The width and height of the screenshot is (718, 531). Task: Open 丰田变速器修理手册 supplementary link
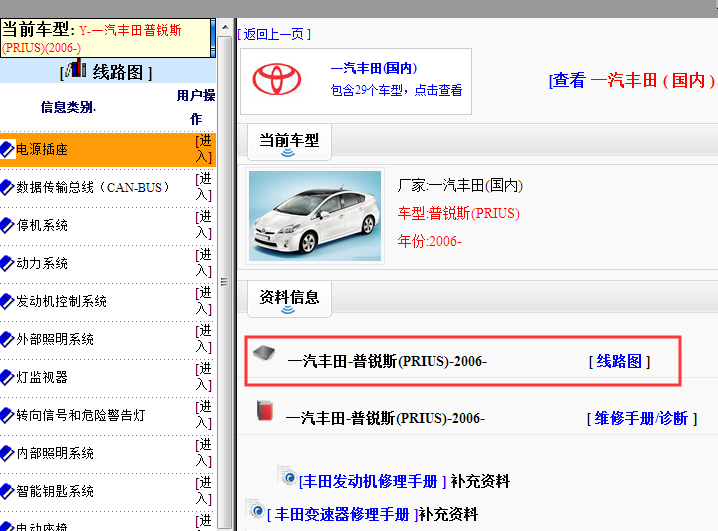tap(343, 515)
